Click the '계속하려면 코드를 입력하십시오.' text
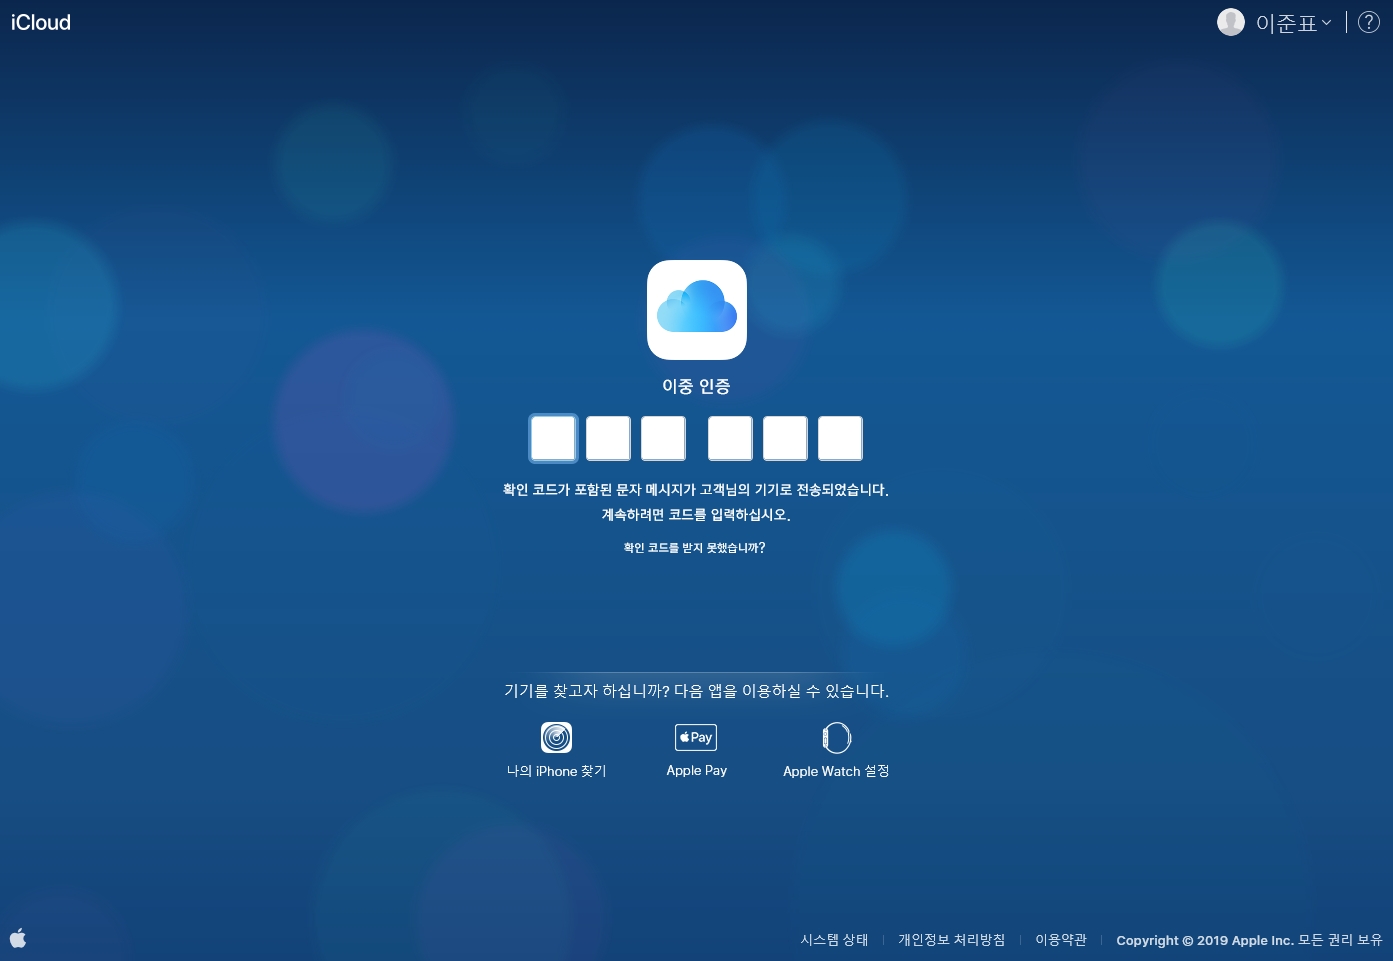The height and width of the screenshot is (961, 1393). (x=696, y=515)
